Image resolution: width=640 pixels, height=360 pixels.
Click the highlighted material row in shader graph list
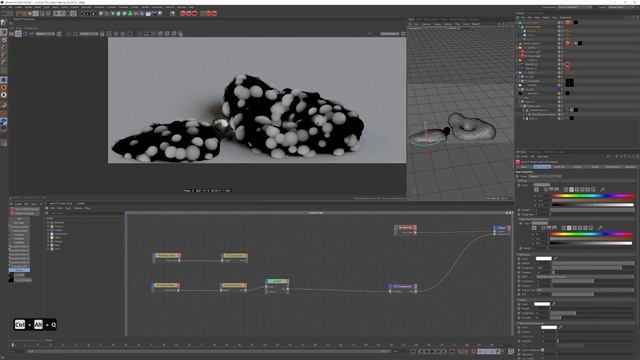19,270
